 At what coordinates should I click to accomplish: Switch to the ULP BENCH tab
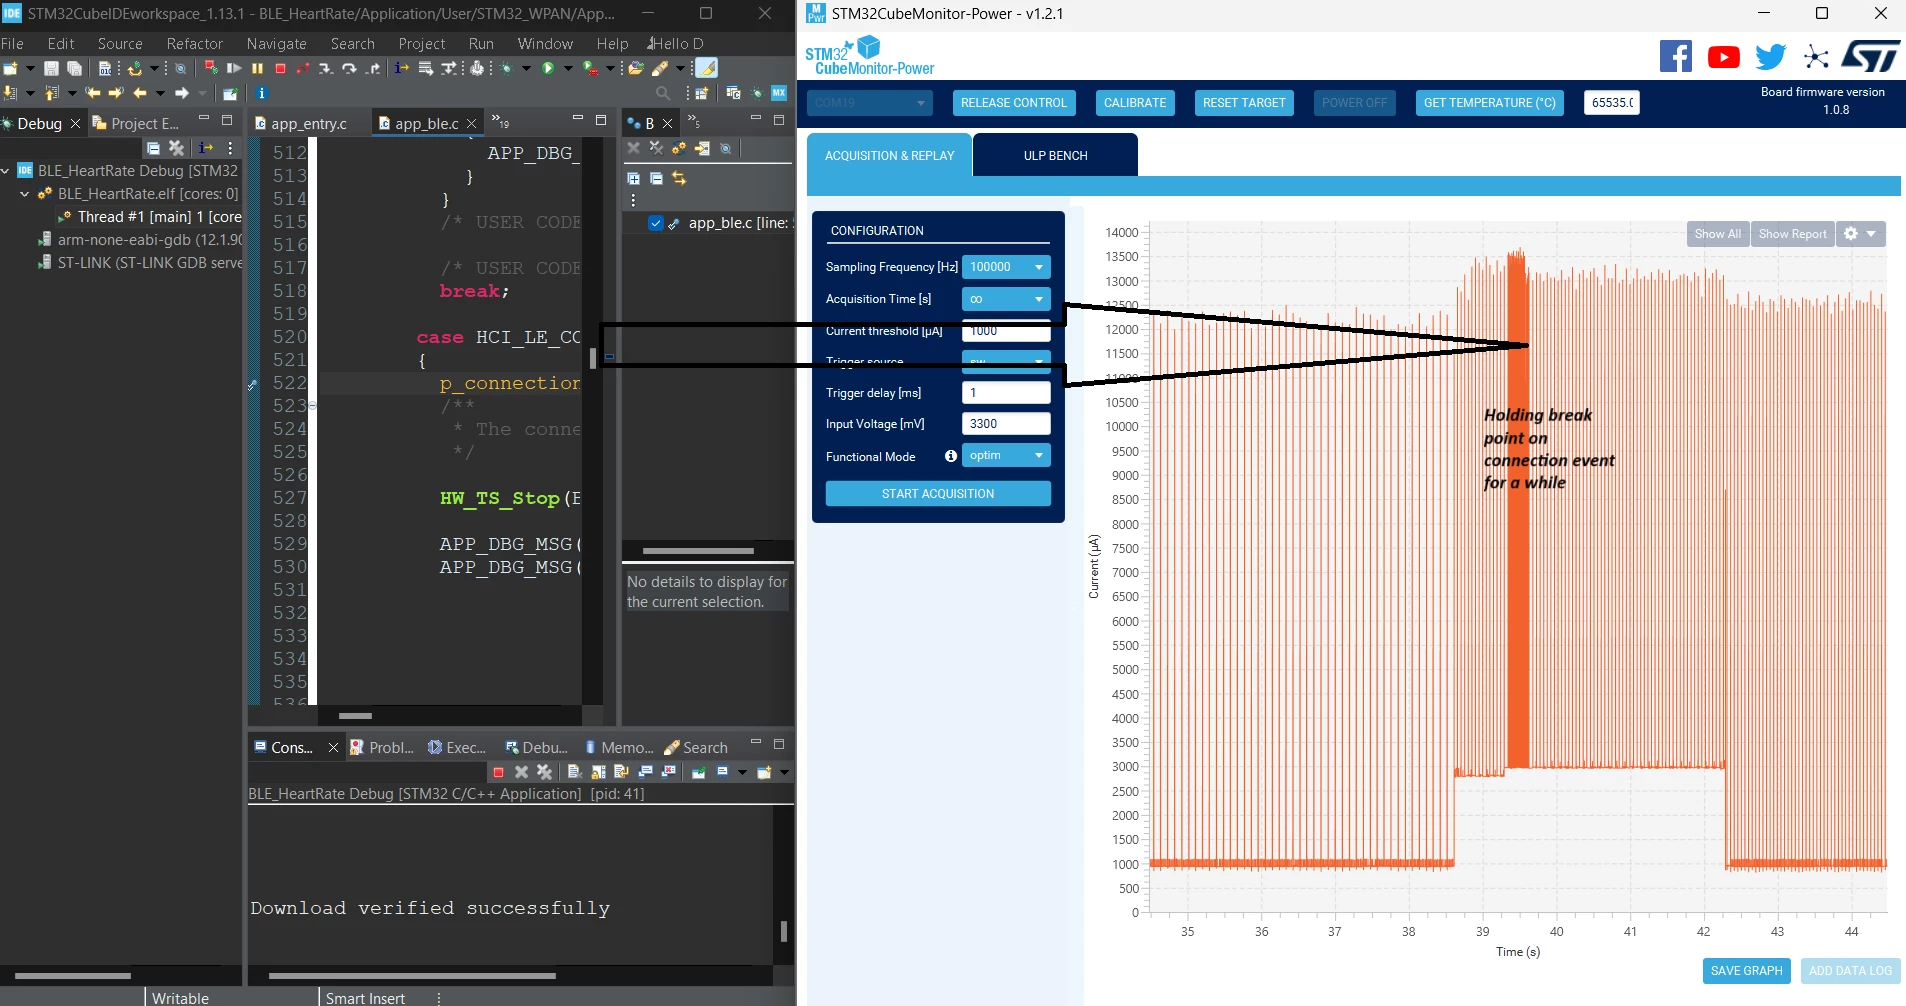1055,155
